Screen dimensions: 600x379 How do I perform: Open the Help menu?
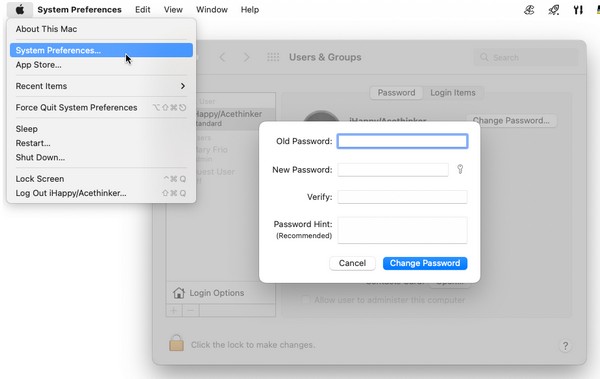(249, 10)
